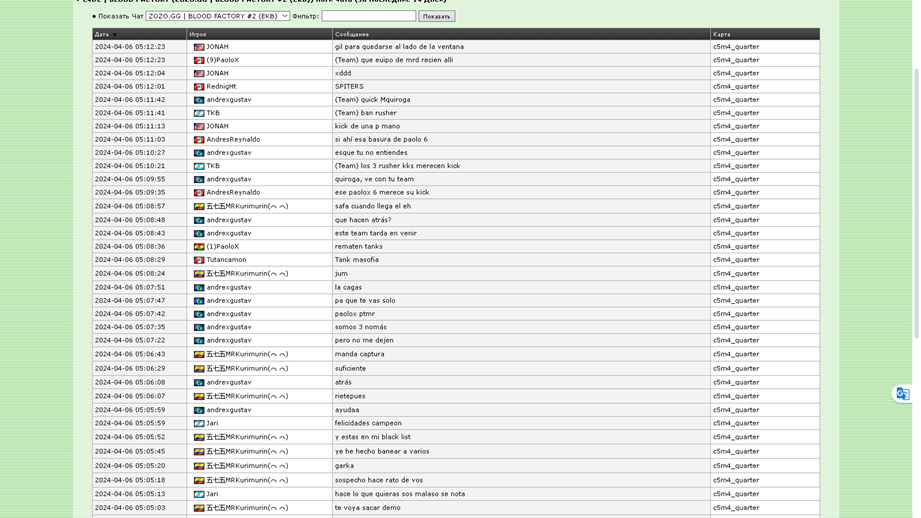Sort the table by the Карта column
Image resolution: width=921 pixels, height=518 pixels.
[x=722, y=35]
